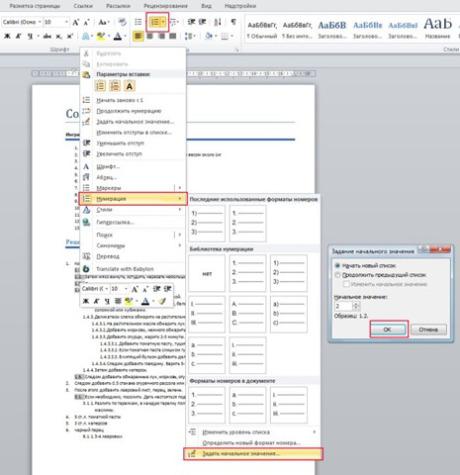This screenshot has height=475, width=460.
Task: Open the font size dropdown in the ribbon
Action: pos(66,22)
